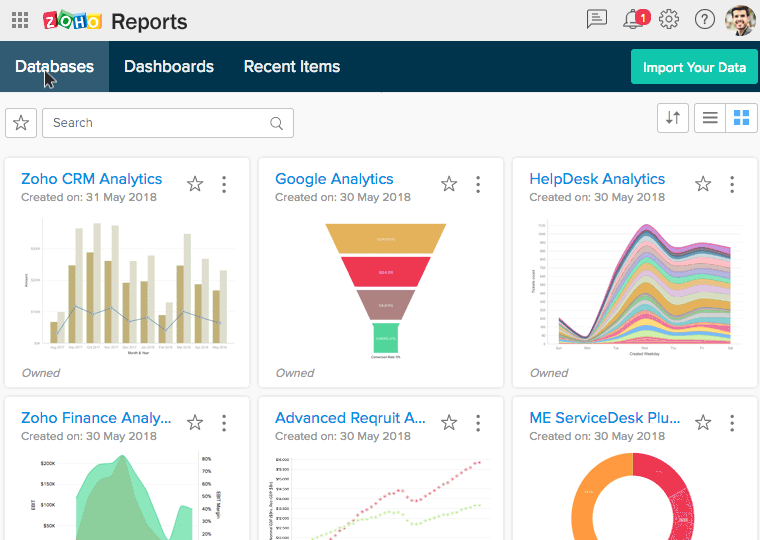760x540 pixels.
Task: Switch to list view
Action: (x=710, y=118)
